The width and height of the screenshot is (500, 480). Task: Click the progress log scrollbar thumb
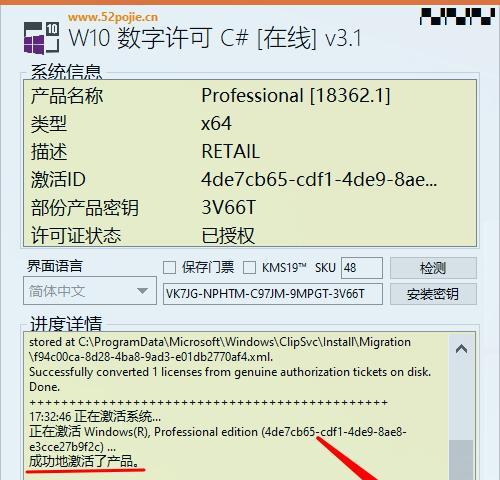(x=461, y=460)
